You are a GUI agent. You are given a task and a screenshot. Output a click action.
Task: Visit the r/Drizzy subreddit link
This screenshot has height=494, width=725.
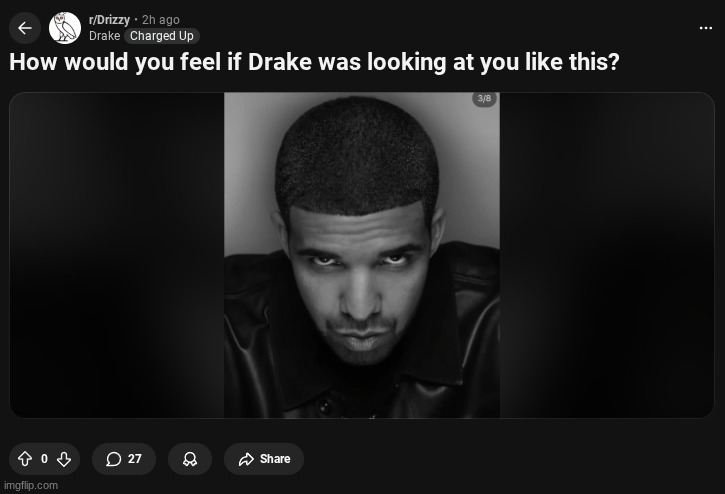coord(109,20)
